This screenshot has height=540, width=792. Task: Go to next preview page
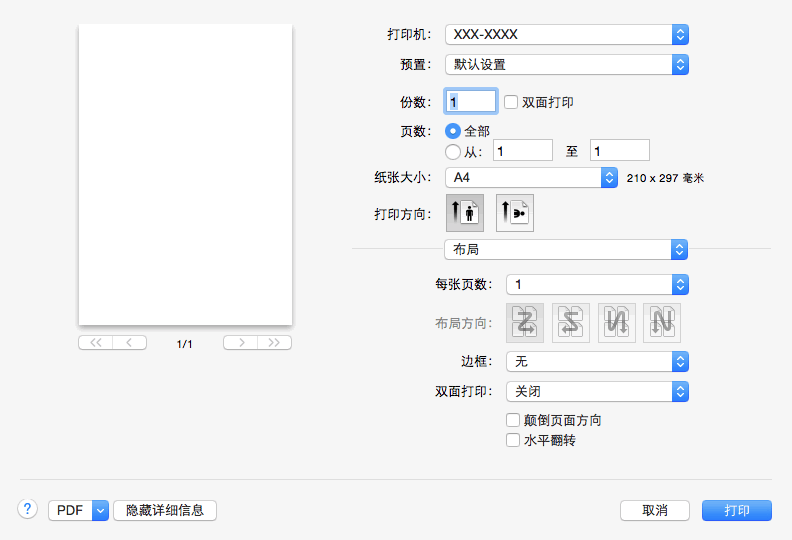click(240, 342)
